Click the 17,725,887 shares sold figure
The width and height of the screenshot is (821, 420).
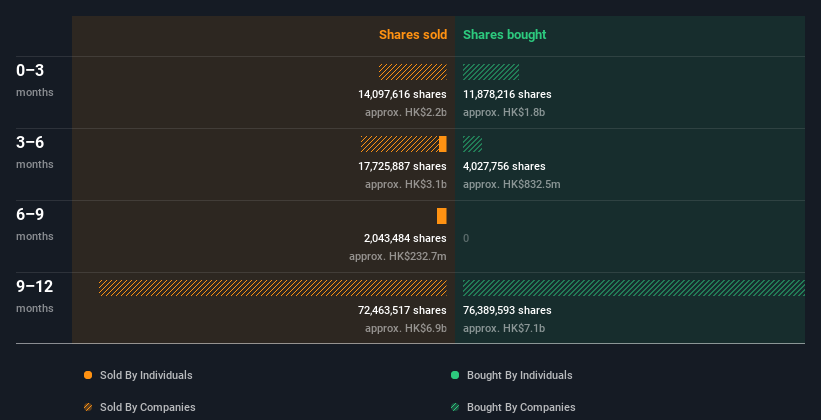(402, 166)
